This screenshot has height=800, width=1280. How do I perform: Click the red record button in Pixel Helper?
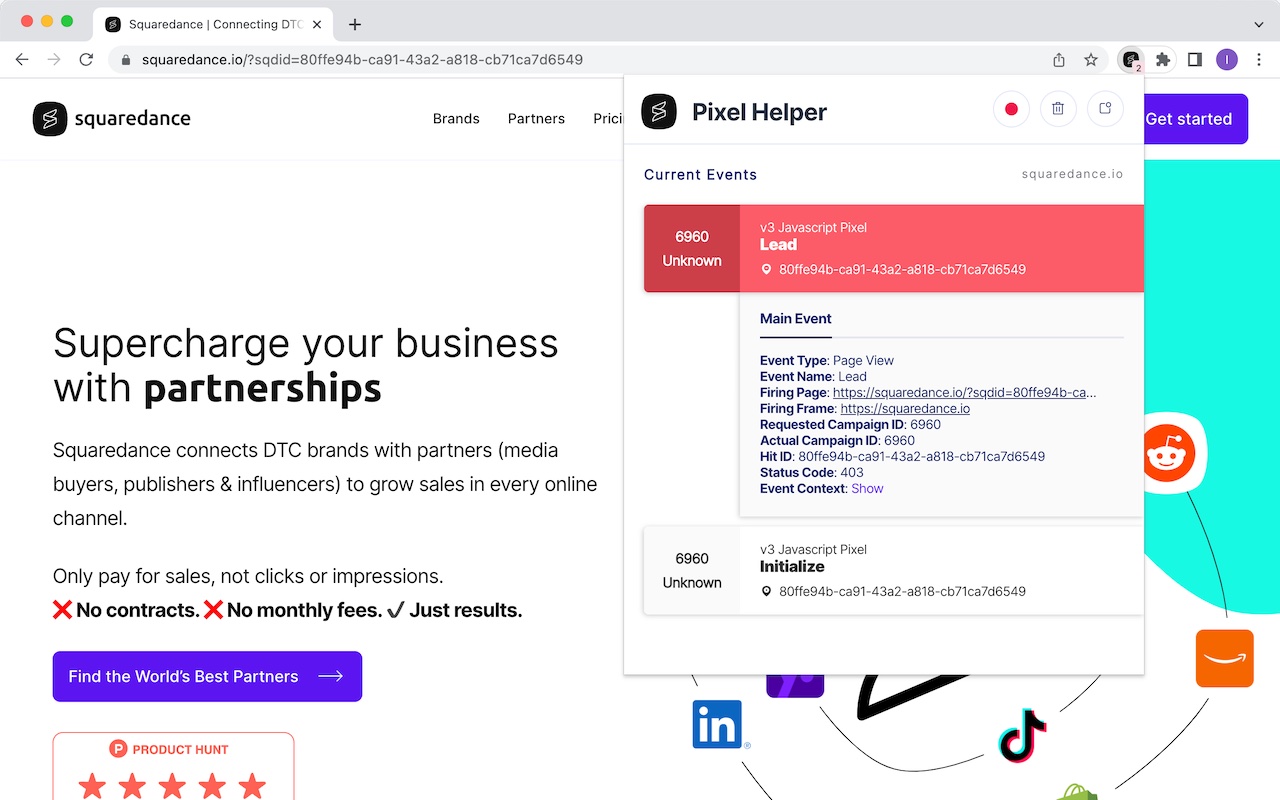[x=1011, y=109]
